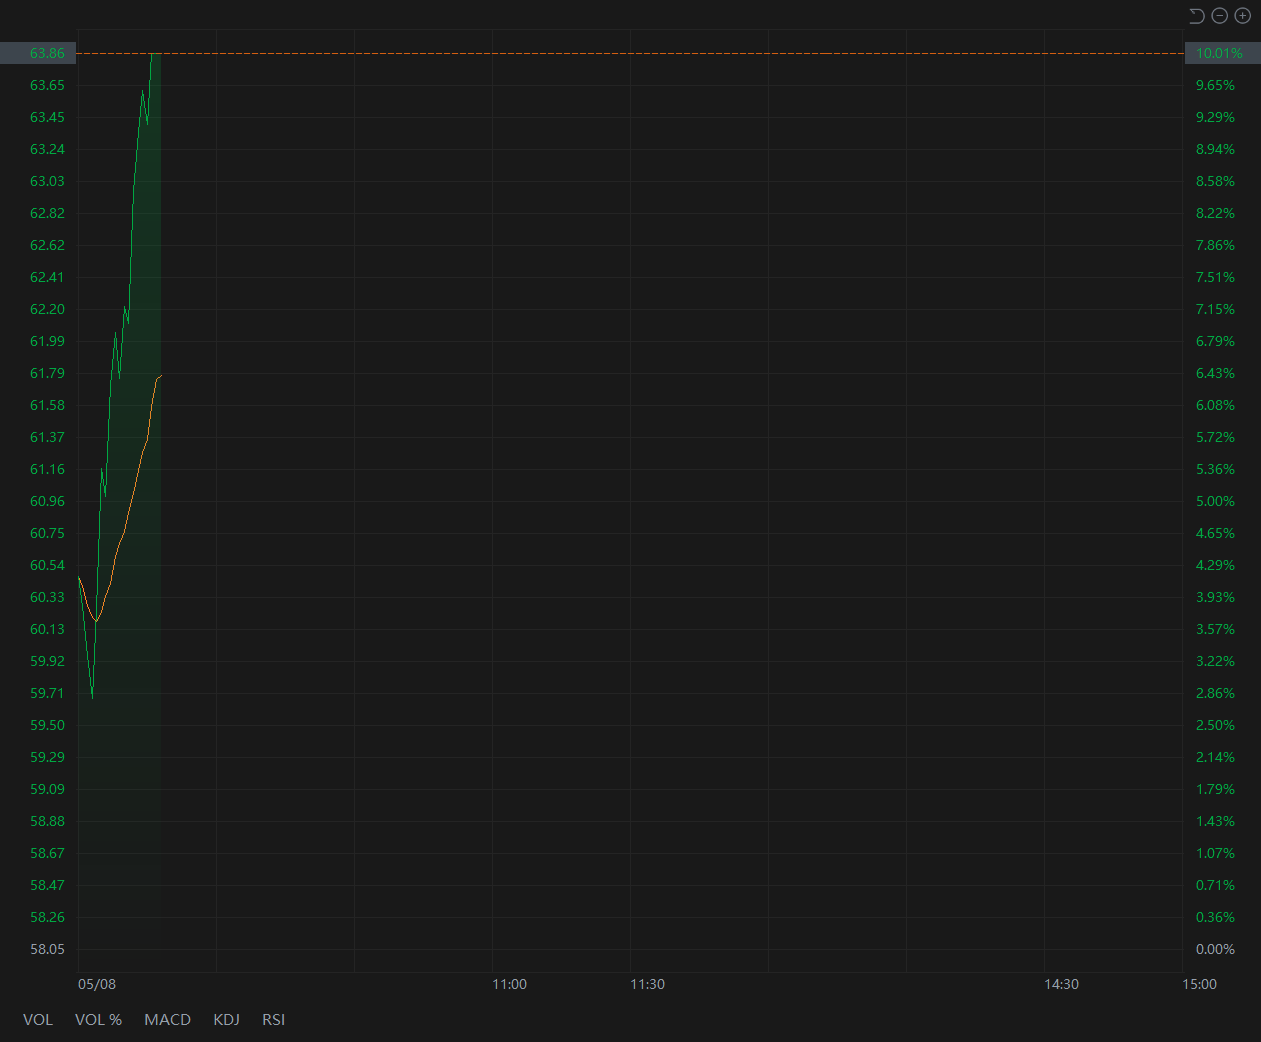This screenshot has width=1261, height=1042.
Task: Switch to the VOL indicator tab
Action: tap(38, 1019)
